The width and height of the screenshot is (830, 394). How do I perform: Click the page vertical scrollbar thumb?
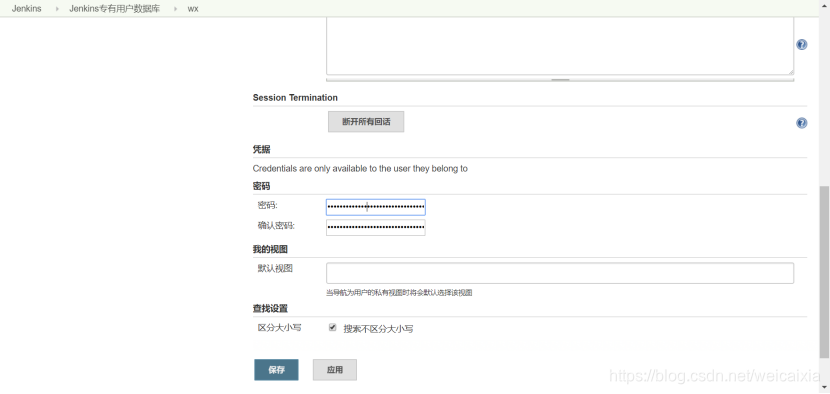[824, 271]
